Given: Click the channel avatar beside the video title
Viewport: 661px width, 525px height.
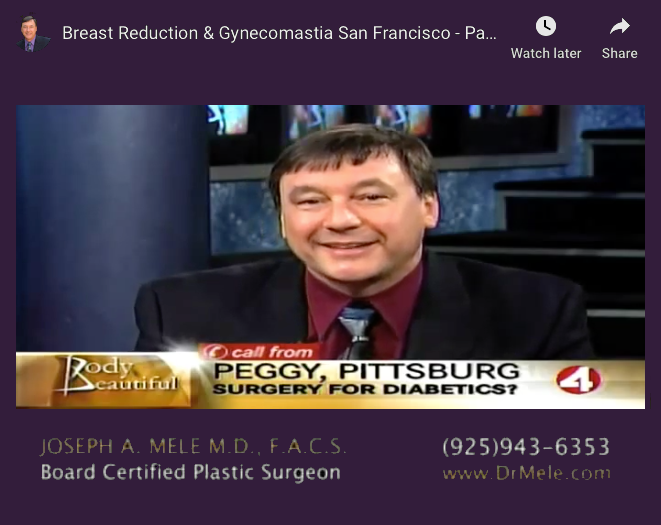Looking at the screenshot, I should coord(32,34).
